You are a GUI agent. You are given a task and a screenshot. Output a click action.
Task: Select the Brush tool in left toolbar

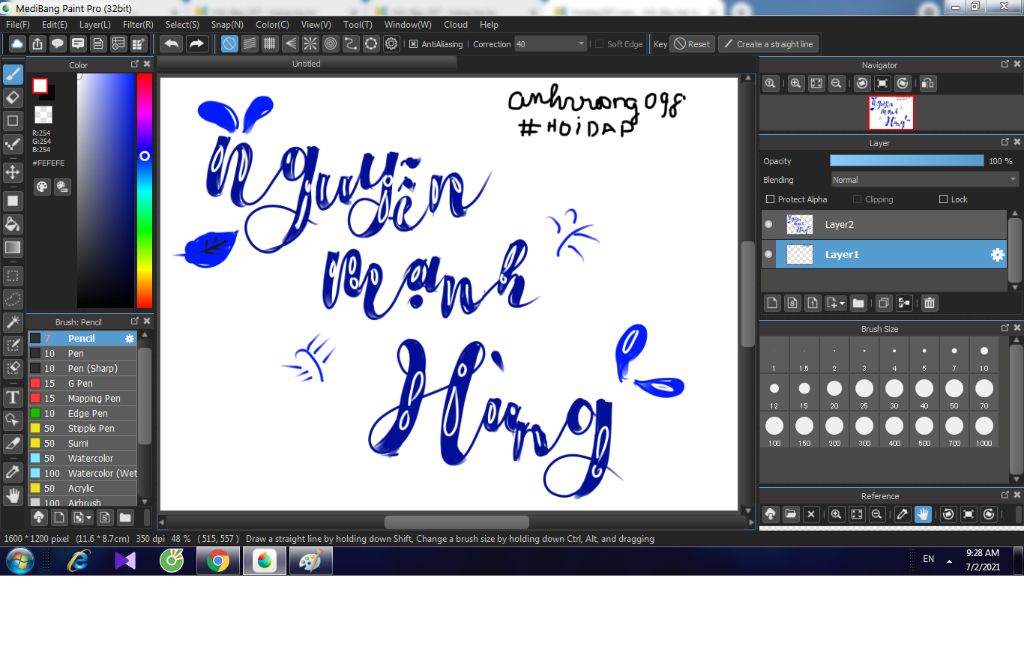point(12,74)
